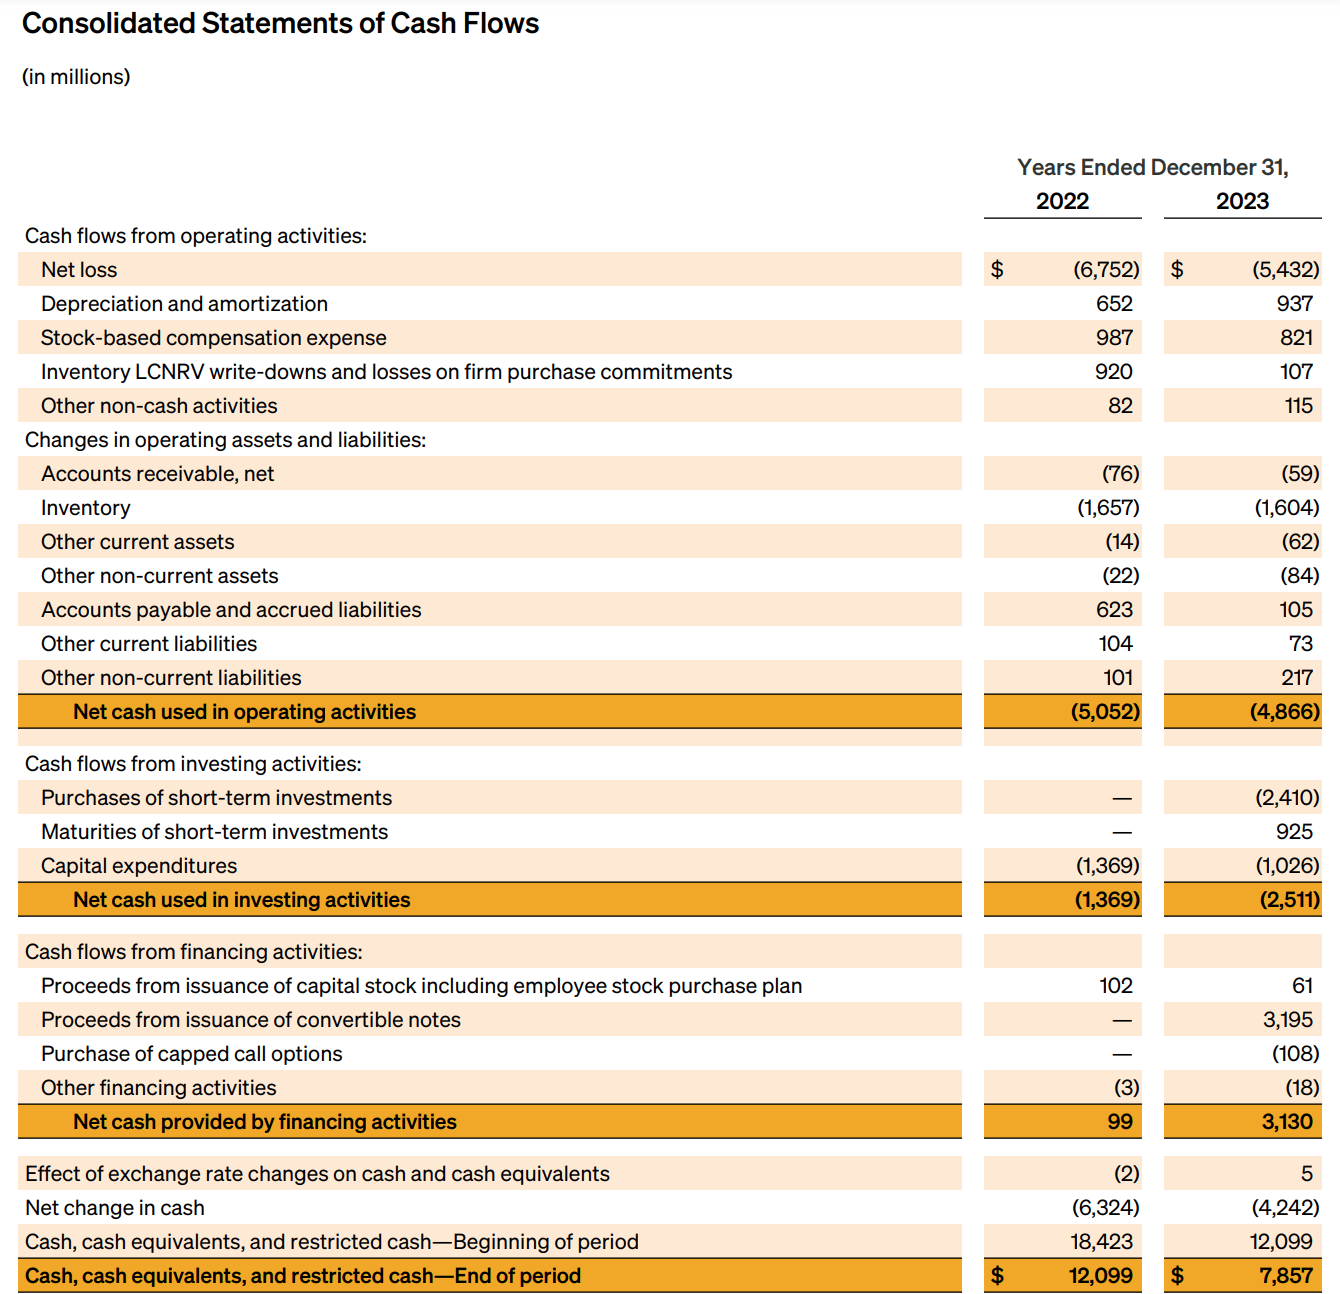Screen dimensions: 1340x1294
Task: Click 'Cash flows from operating activities:' heading
Action: (196, 236)
